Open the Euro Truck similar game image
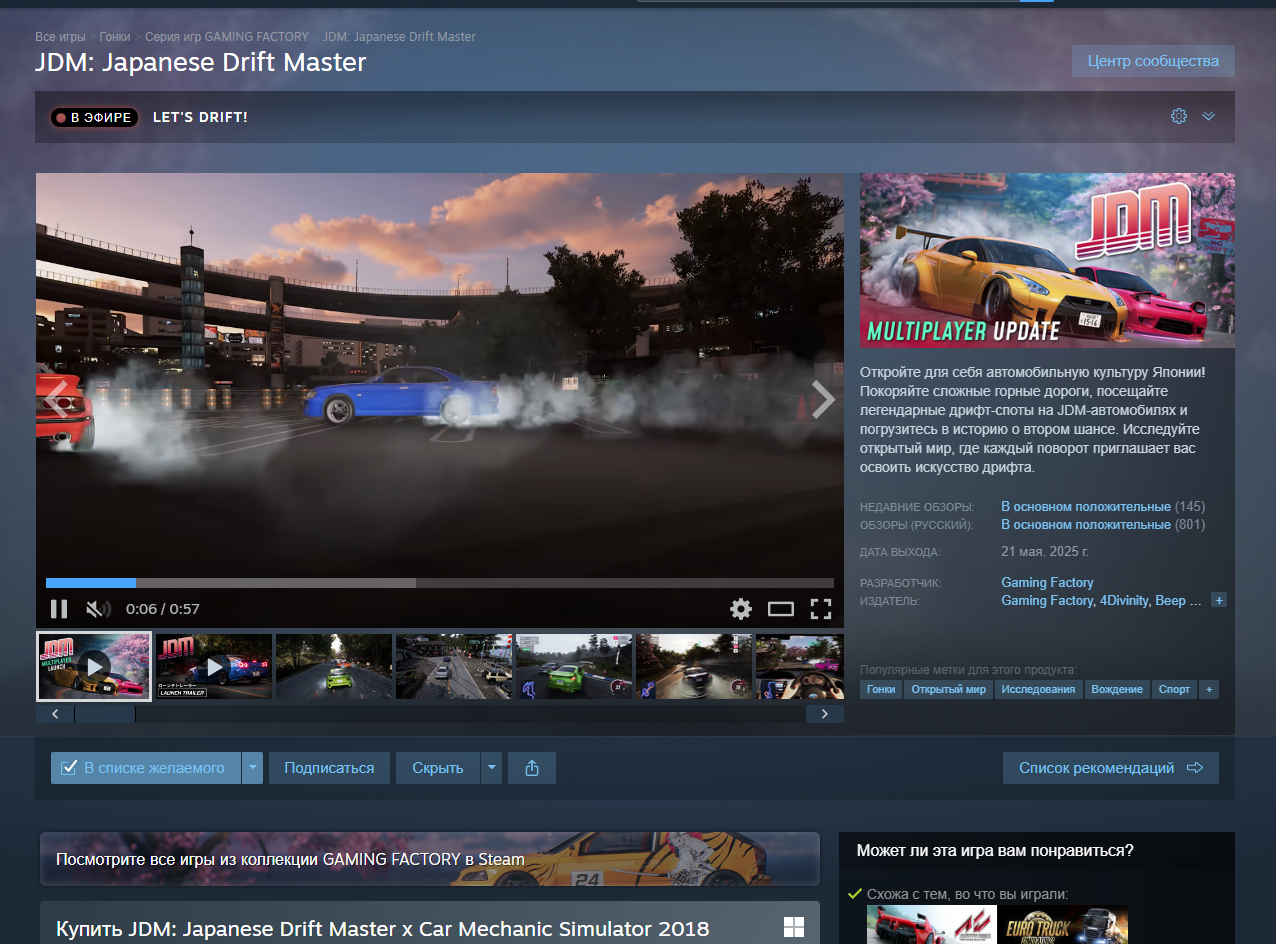The width and height of the screenshot is (1276, 944). click(x=1064, y=925)
